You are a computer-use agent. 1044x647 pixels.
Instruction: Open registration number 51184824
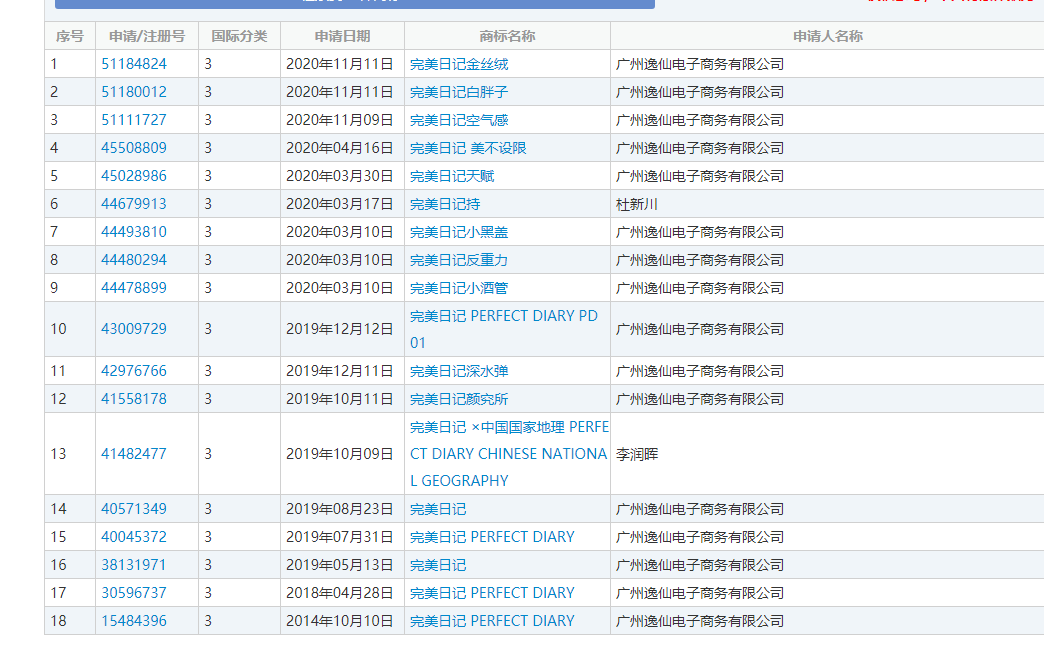(x=134, y=64)
